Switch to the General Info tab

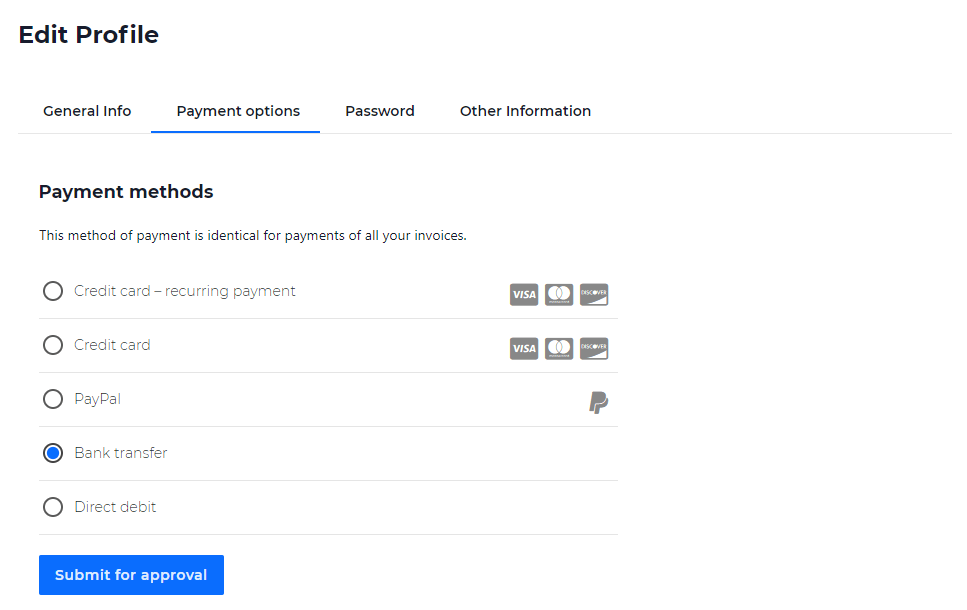click(87, 111)
